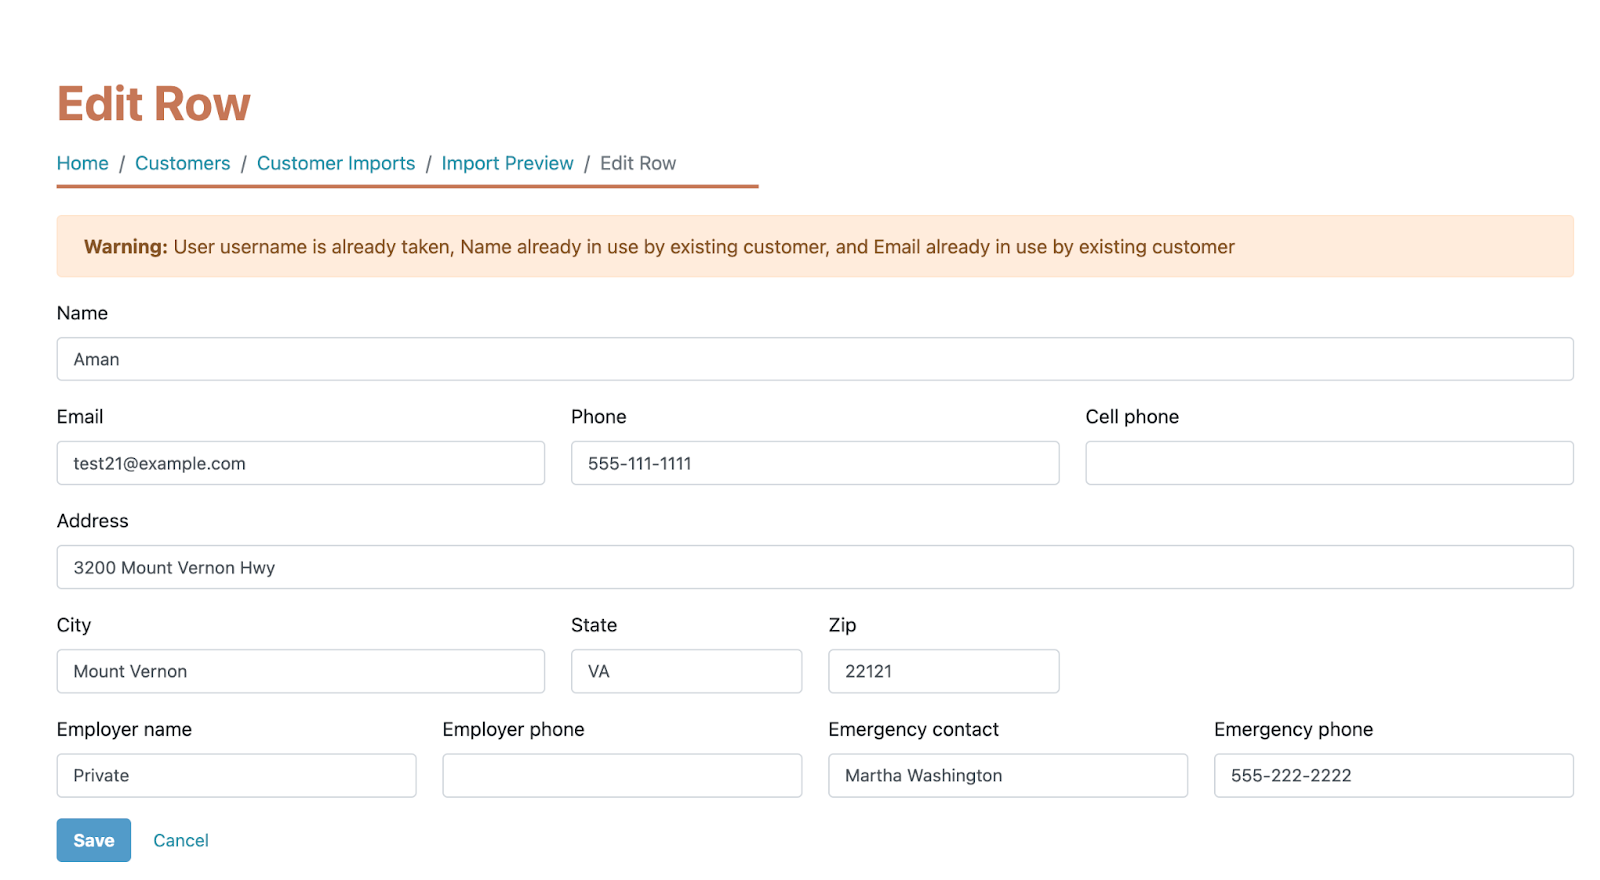Go to the Customers breadcrumb link

[182, 163]
